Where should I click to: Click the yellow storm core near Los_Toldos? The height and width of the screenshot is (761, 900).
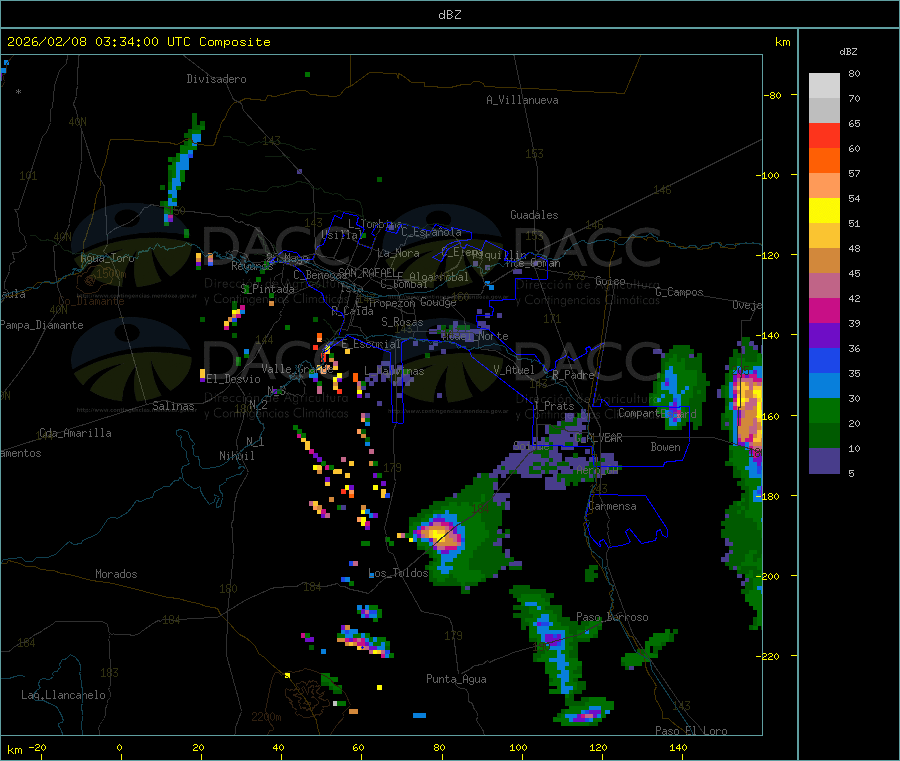coord(440,536)
